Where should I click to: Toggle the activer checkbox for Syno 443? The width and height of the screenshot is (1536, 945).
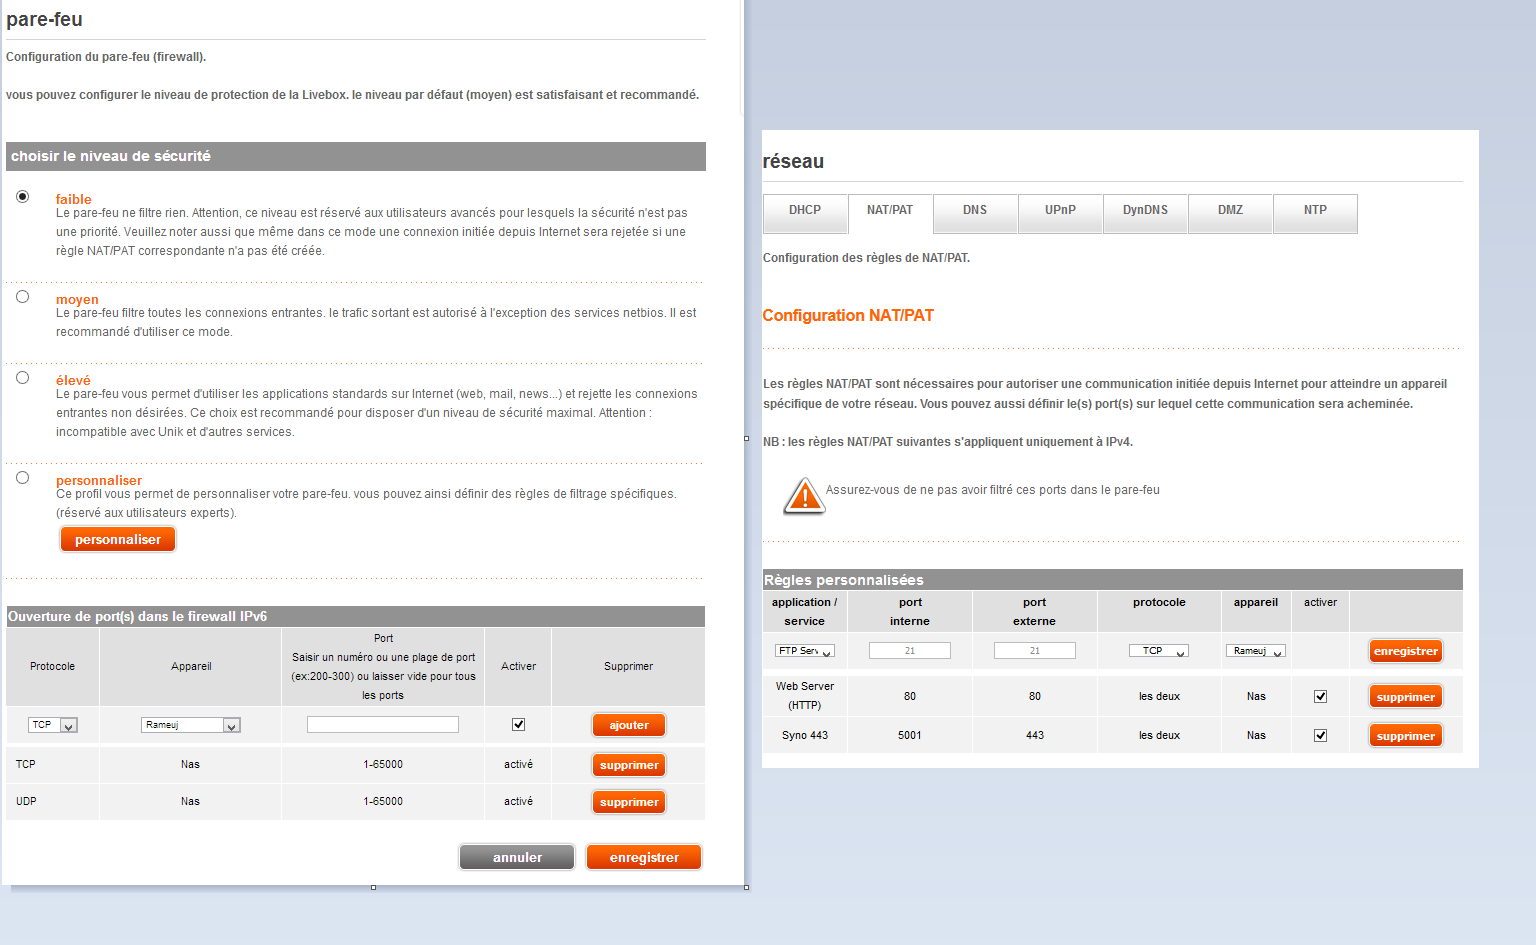(1320, 735)
